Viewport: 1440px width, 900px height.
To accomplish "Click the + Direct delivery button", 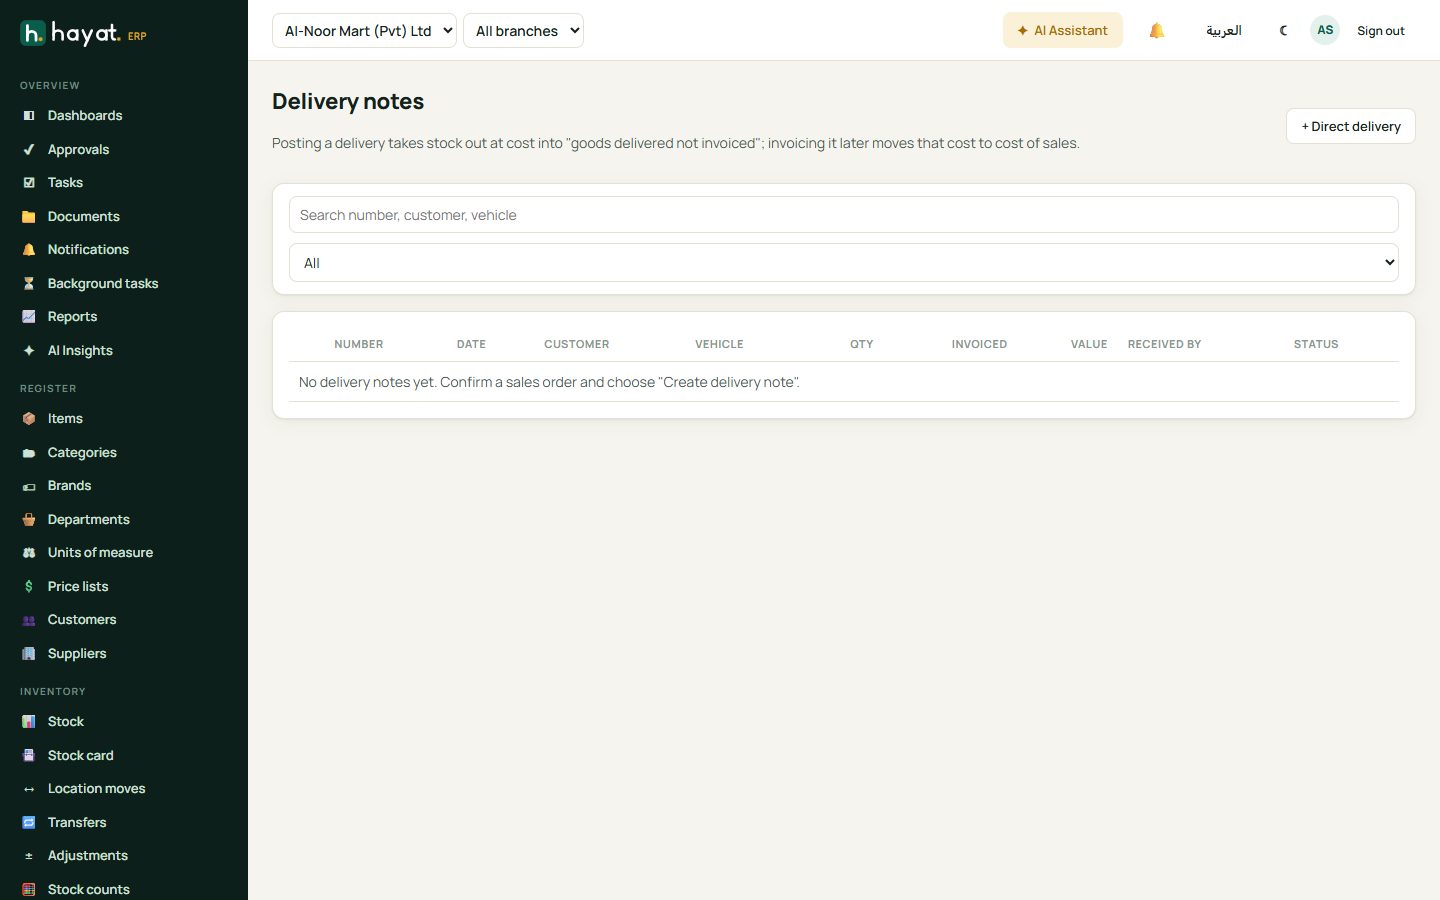I will coord(1350,126).
